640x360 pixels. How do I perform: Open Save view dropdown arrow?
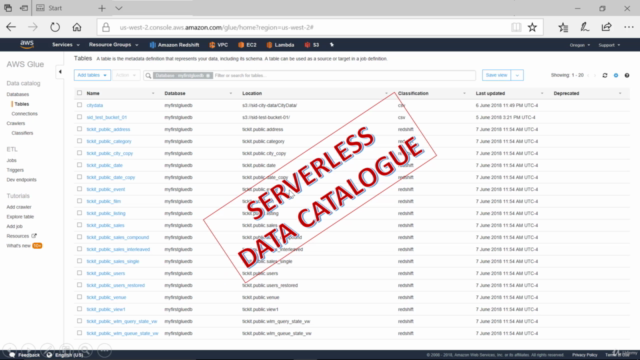pos(517,76)
